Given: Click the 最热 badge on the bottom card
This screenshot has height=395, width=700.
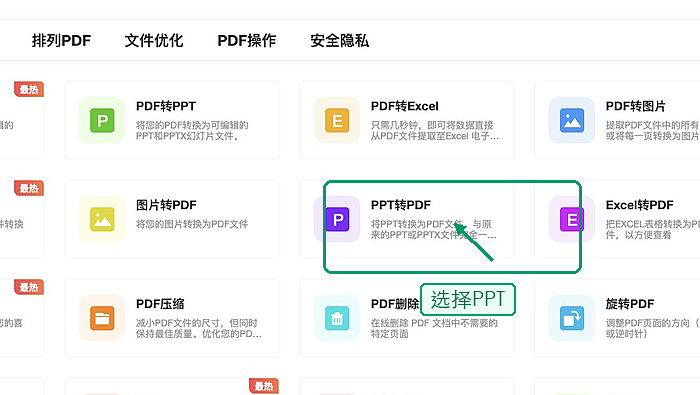Looking at the screenshot, I should point(264,386).
